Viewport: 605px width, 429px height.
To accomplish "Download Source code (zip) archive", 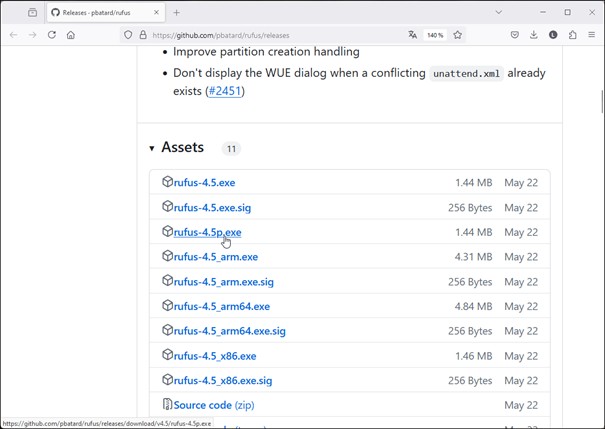I will (x=213, y=405).
